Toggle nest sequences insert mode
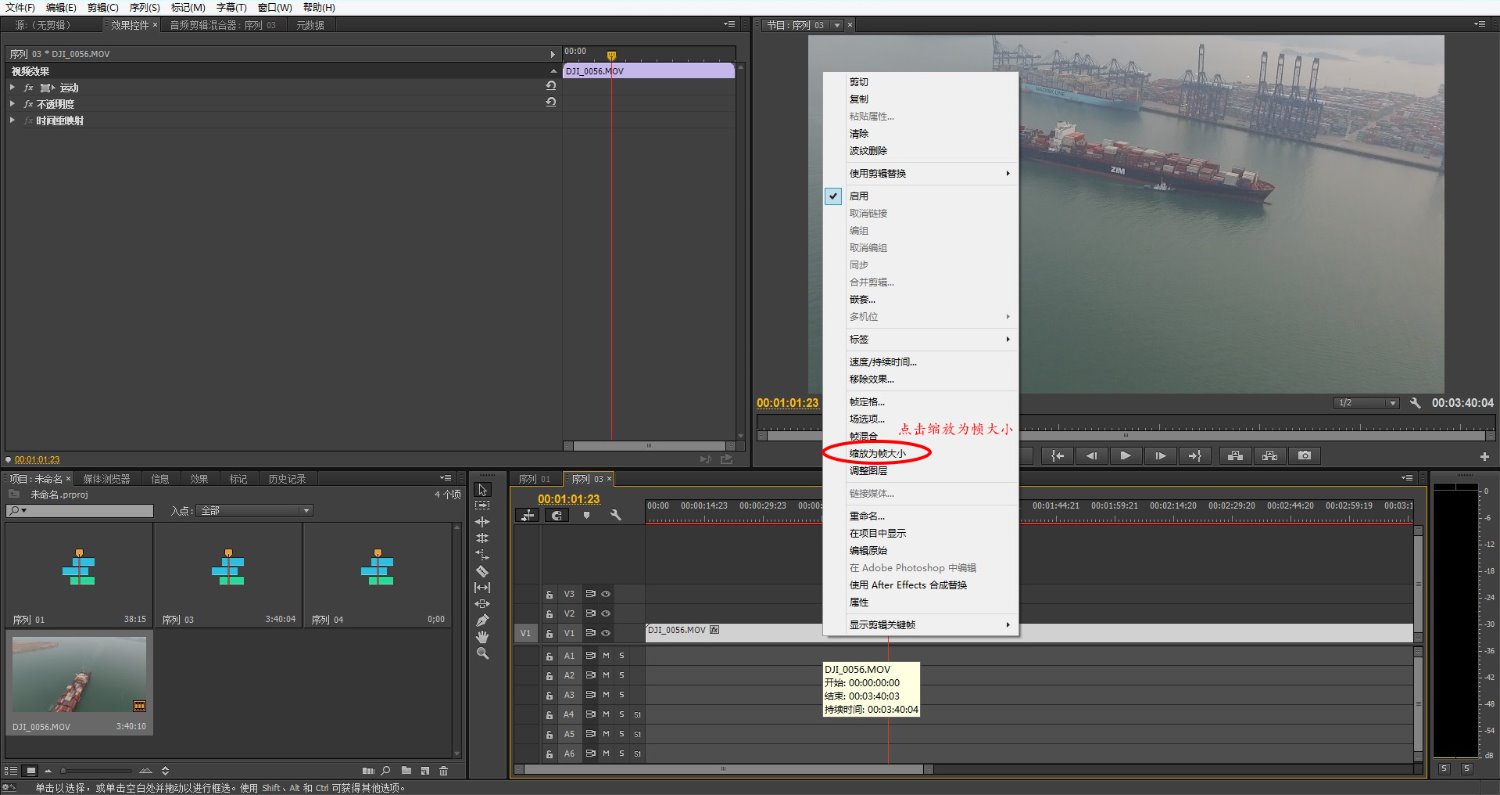The image size is (1500, 795). [x=527, y=515]
